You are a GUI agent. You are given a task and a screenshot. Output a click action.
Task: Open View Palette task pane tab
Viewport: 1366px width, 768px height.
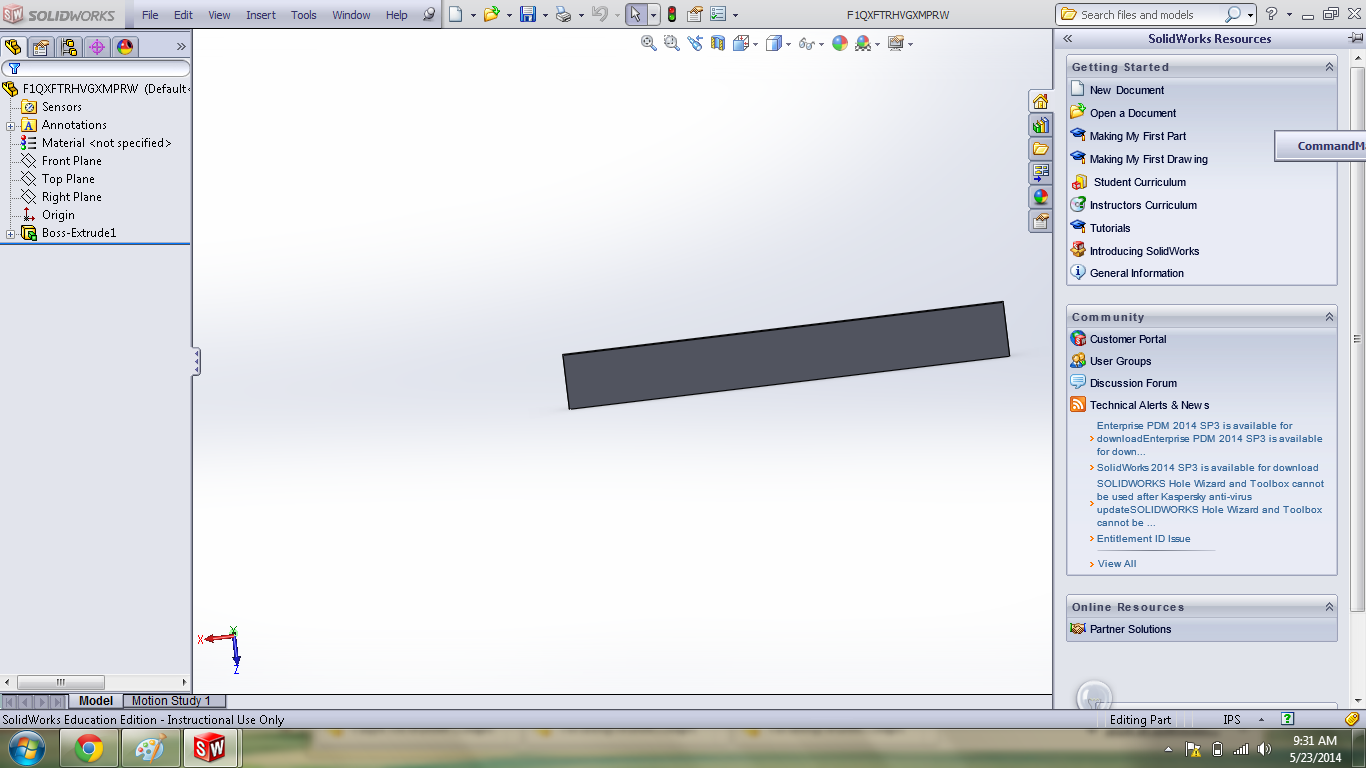[1041, 173]
